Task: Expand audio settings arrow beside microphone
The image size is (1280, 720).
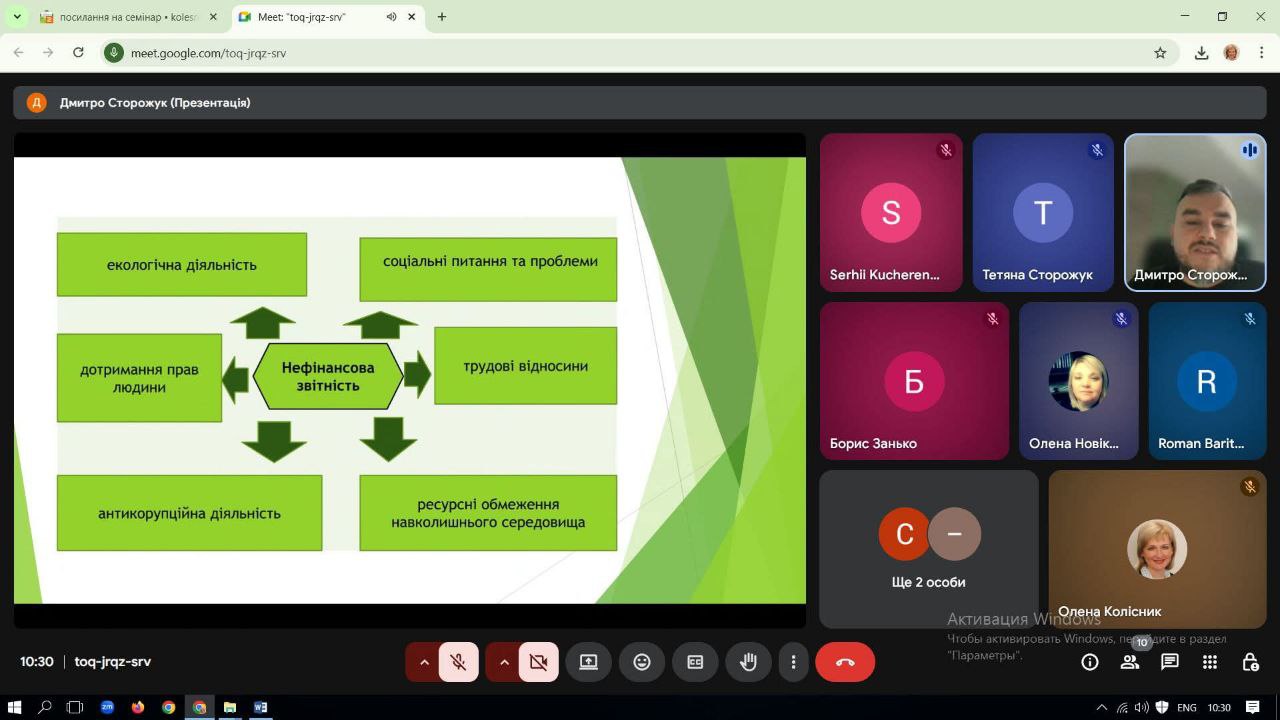Action: (x=424, y=662)
